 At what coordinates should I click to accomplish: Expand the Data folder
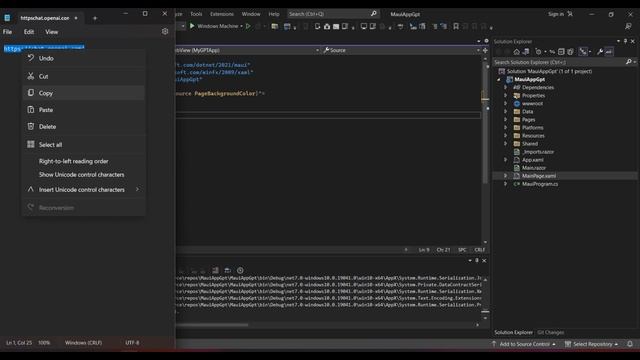click(505, 111)
